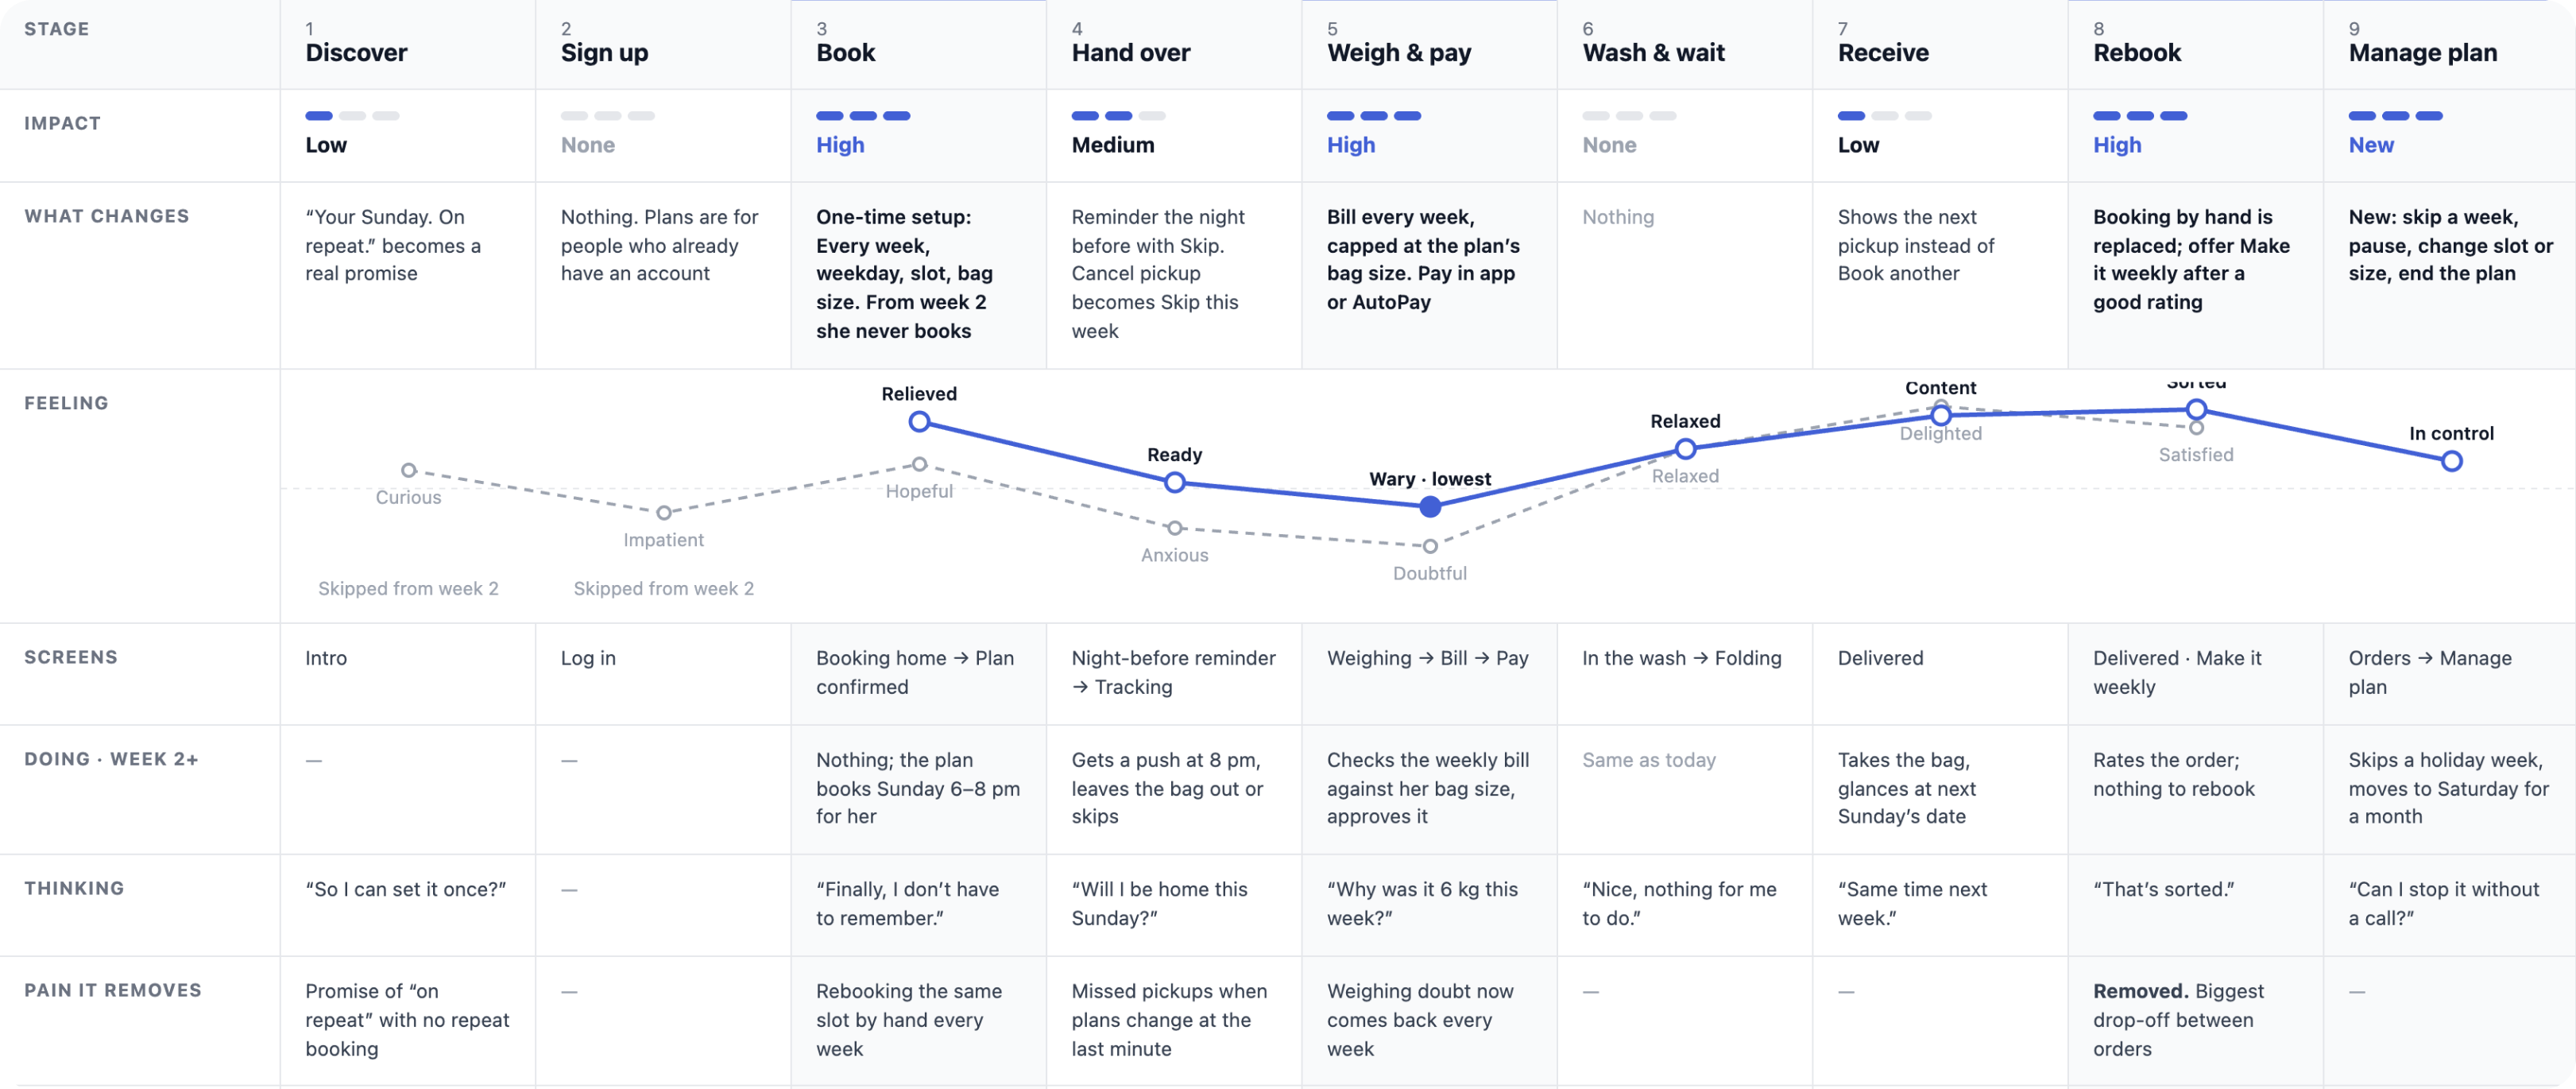Click the Weighing → Bill → Pay cell
2576x1089 pixels.
1430,674
